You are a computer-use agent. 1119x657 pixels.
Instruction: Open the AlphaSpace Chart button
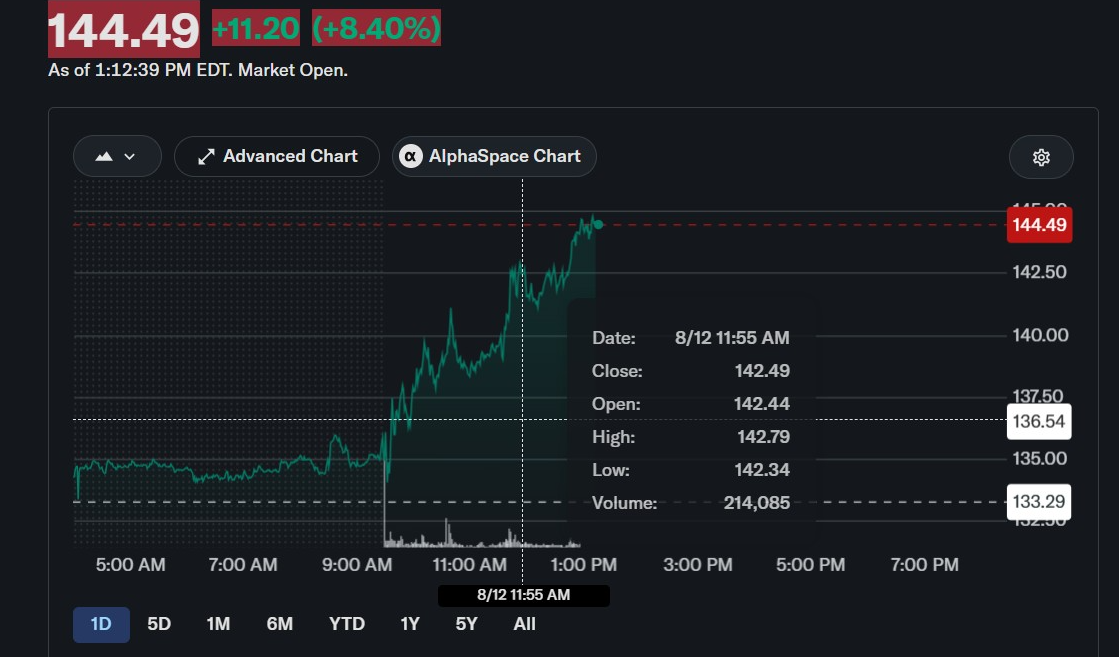coord(494,156)
